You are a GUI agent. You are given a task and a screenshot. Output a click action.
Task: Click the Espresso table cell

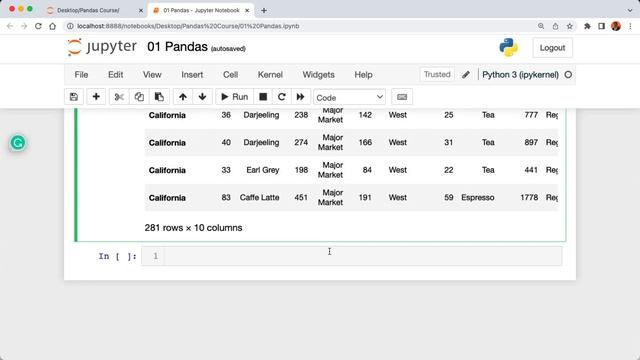[x=478, y=198]
